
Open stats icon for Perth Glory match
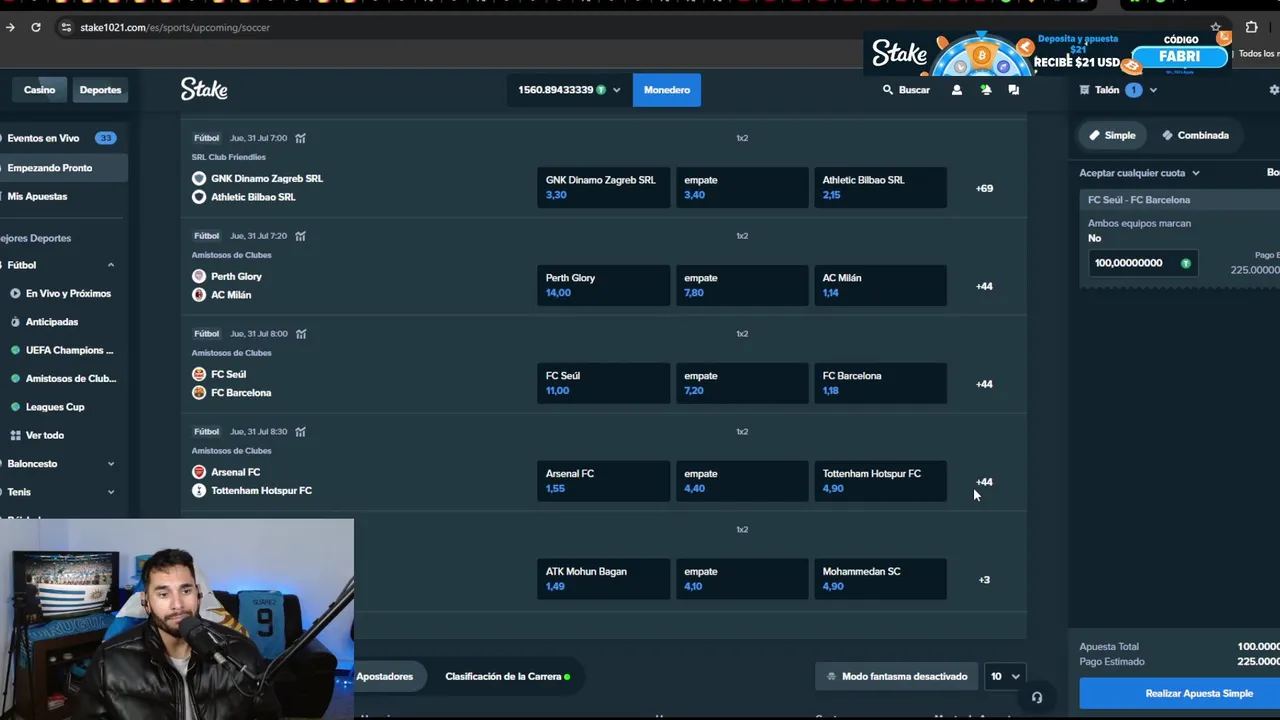(300, 236)
